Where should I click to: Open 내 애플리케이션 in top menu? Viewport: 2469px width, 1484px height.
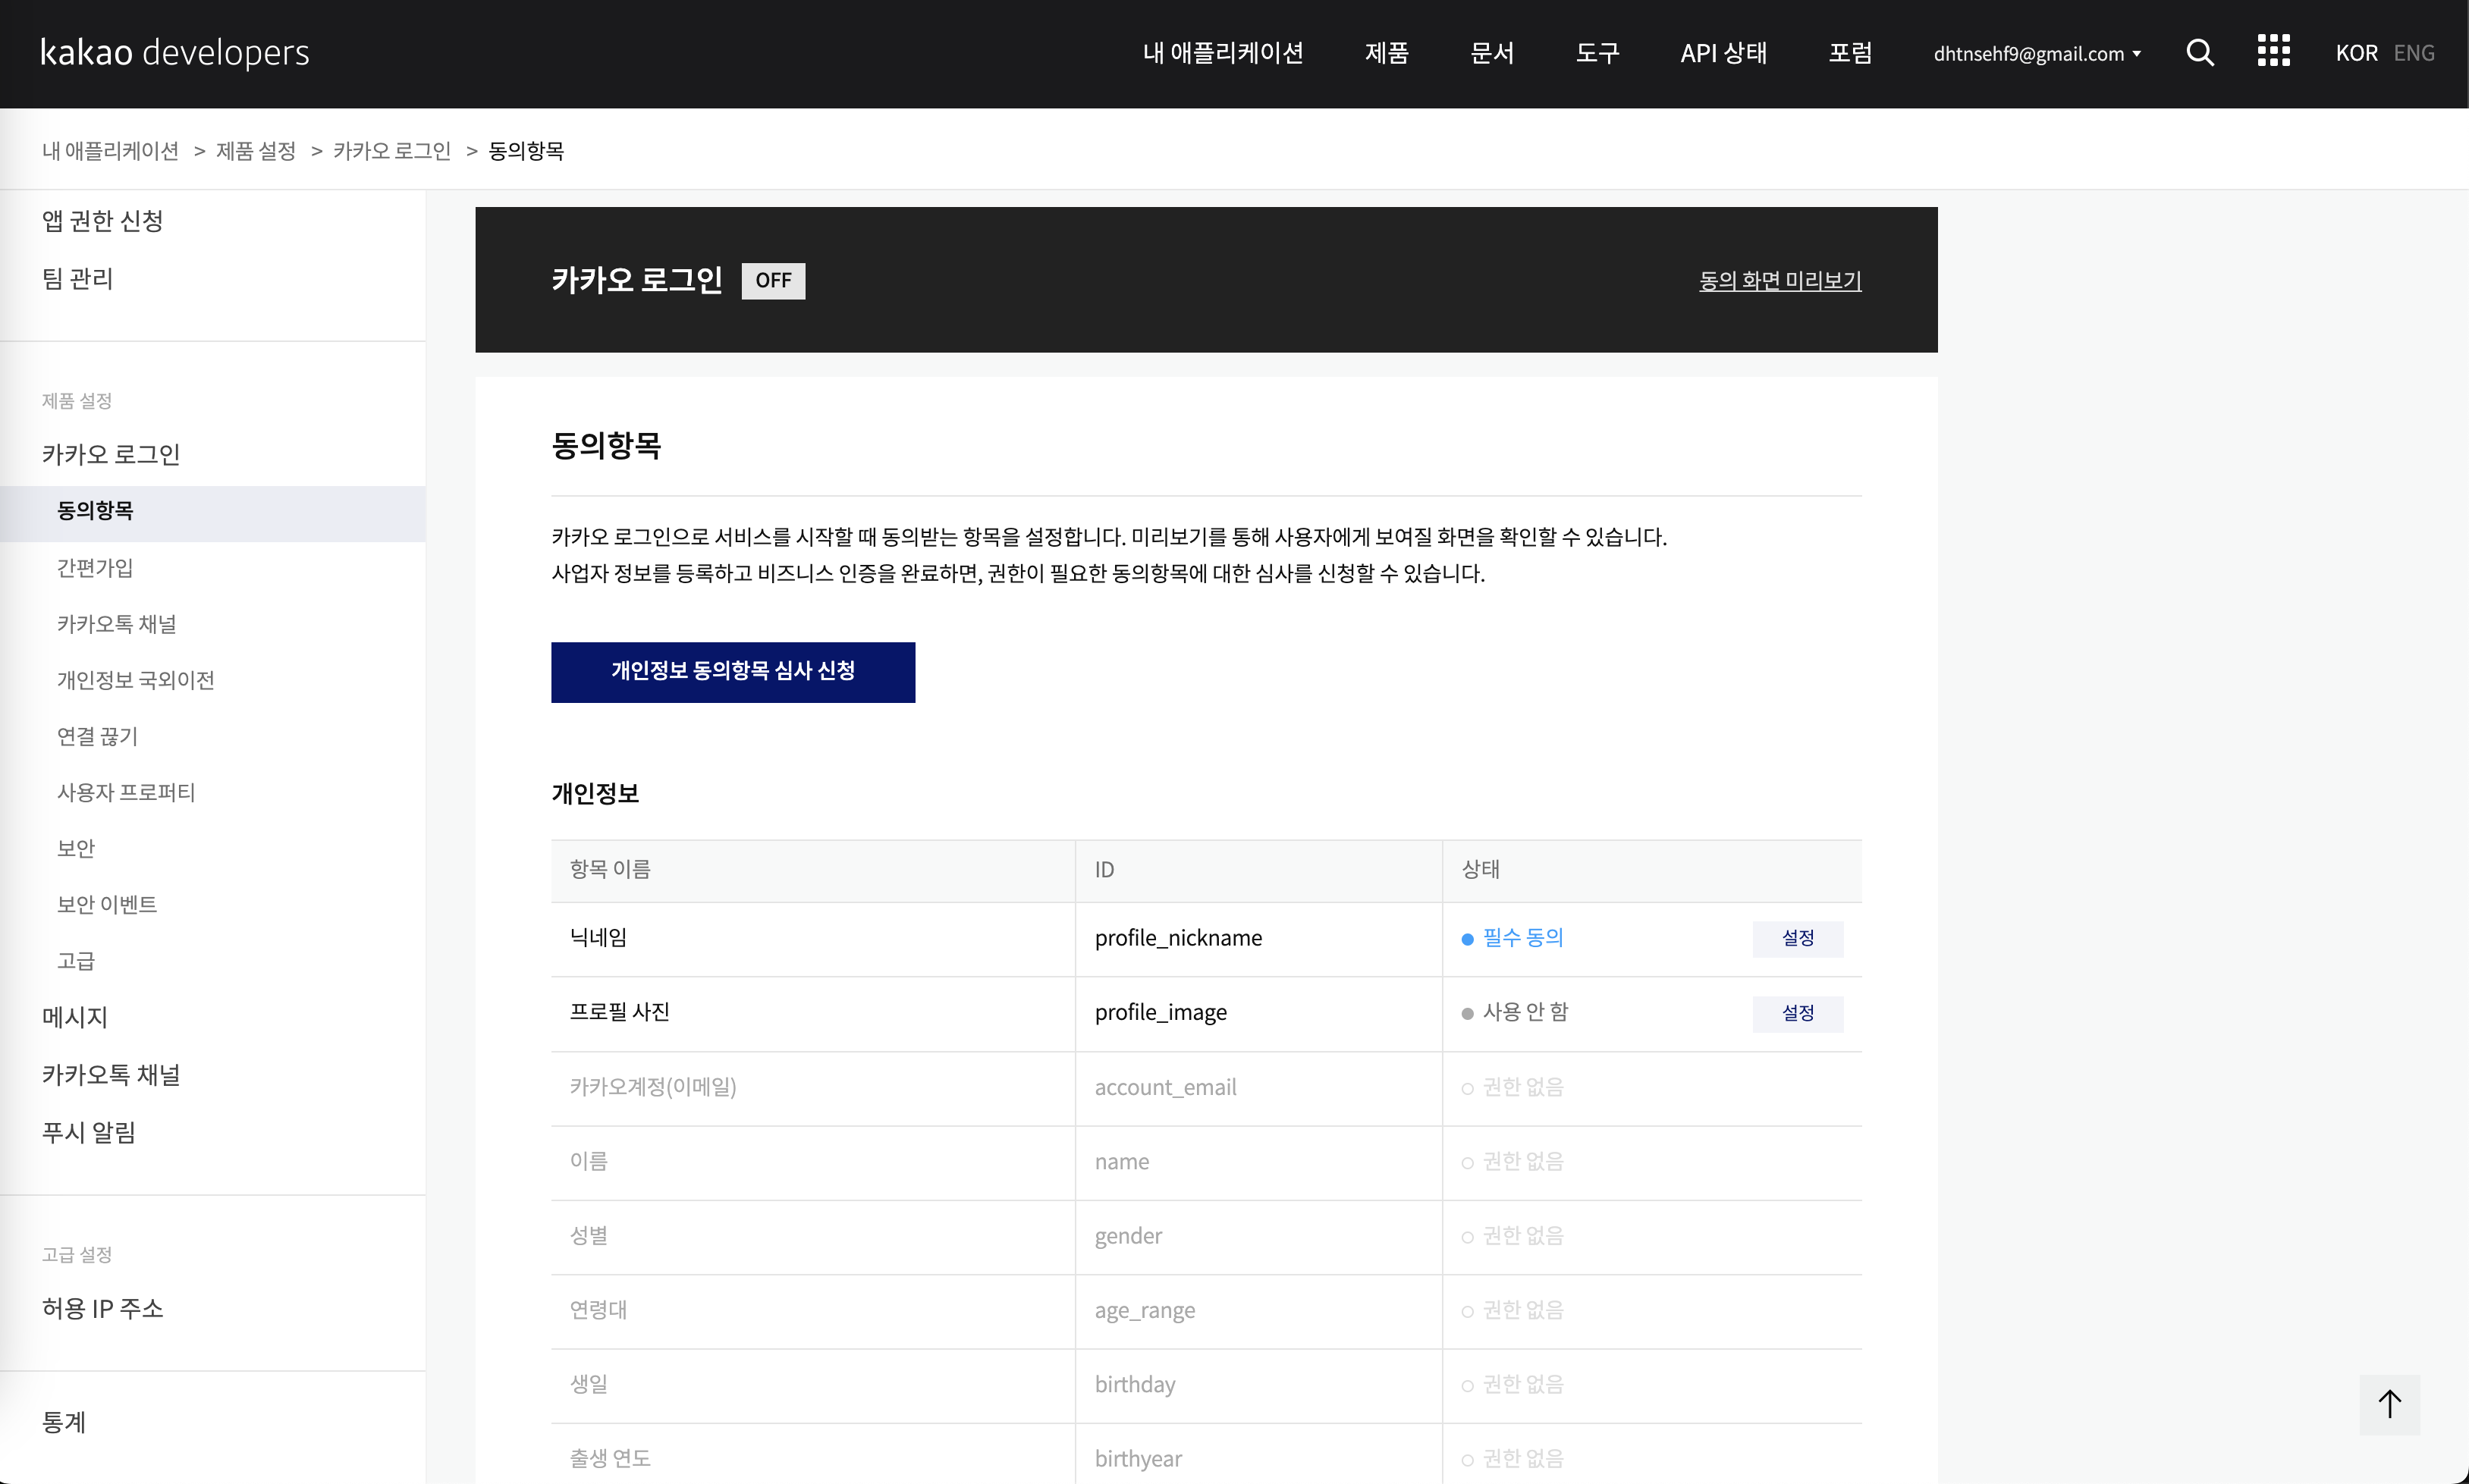coord(1222,53)
